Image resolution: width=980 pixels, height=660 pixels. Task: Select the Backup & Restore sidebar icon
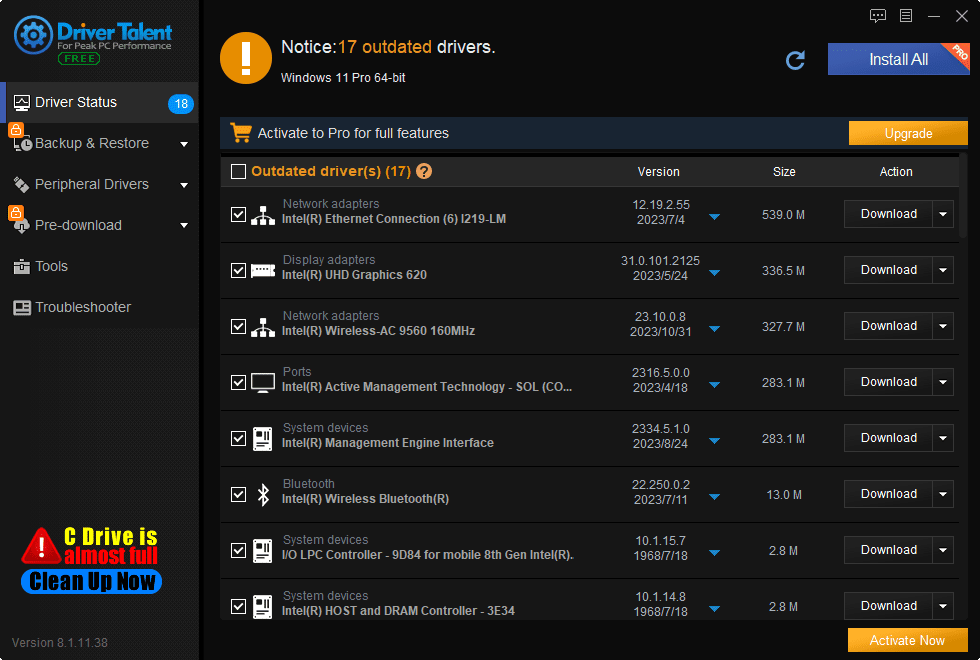click(22, 143)
